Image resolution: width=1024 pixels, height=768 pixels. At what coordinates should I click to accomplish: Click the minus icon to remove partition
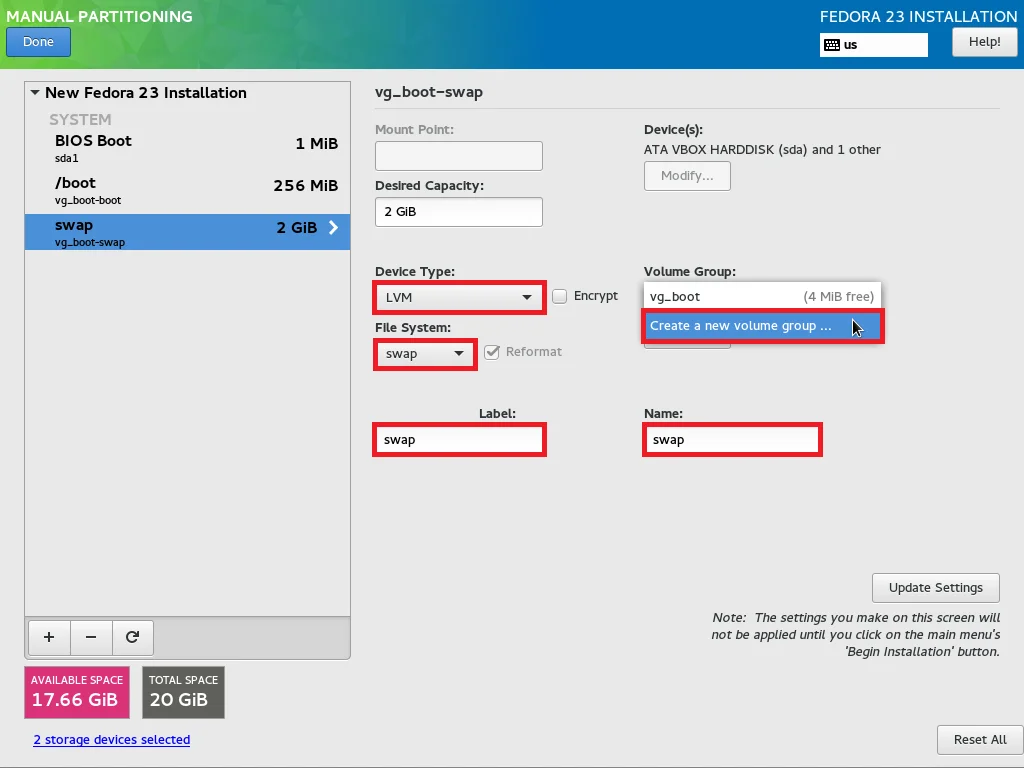pyautogui.click(x=91, y=637)
